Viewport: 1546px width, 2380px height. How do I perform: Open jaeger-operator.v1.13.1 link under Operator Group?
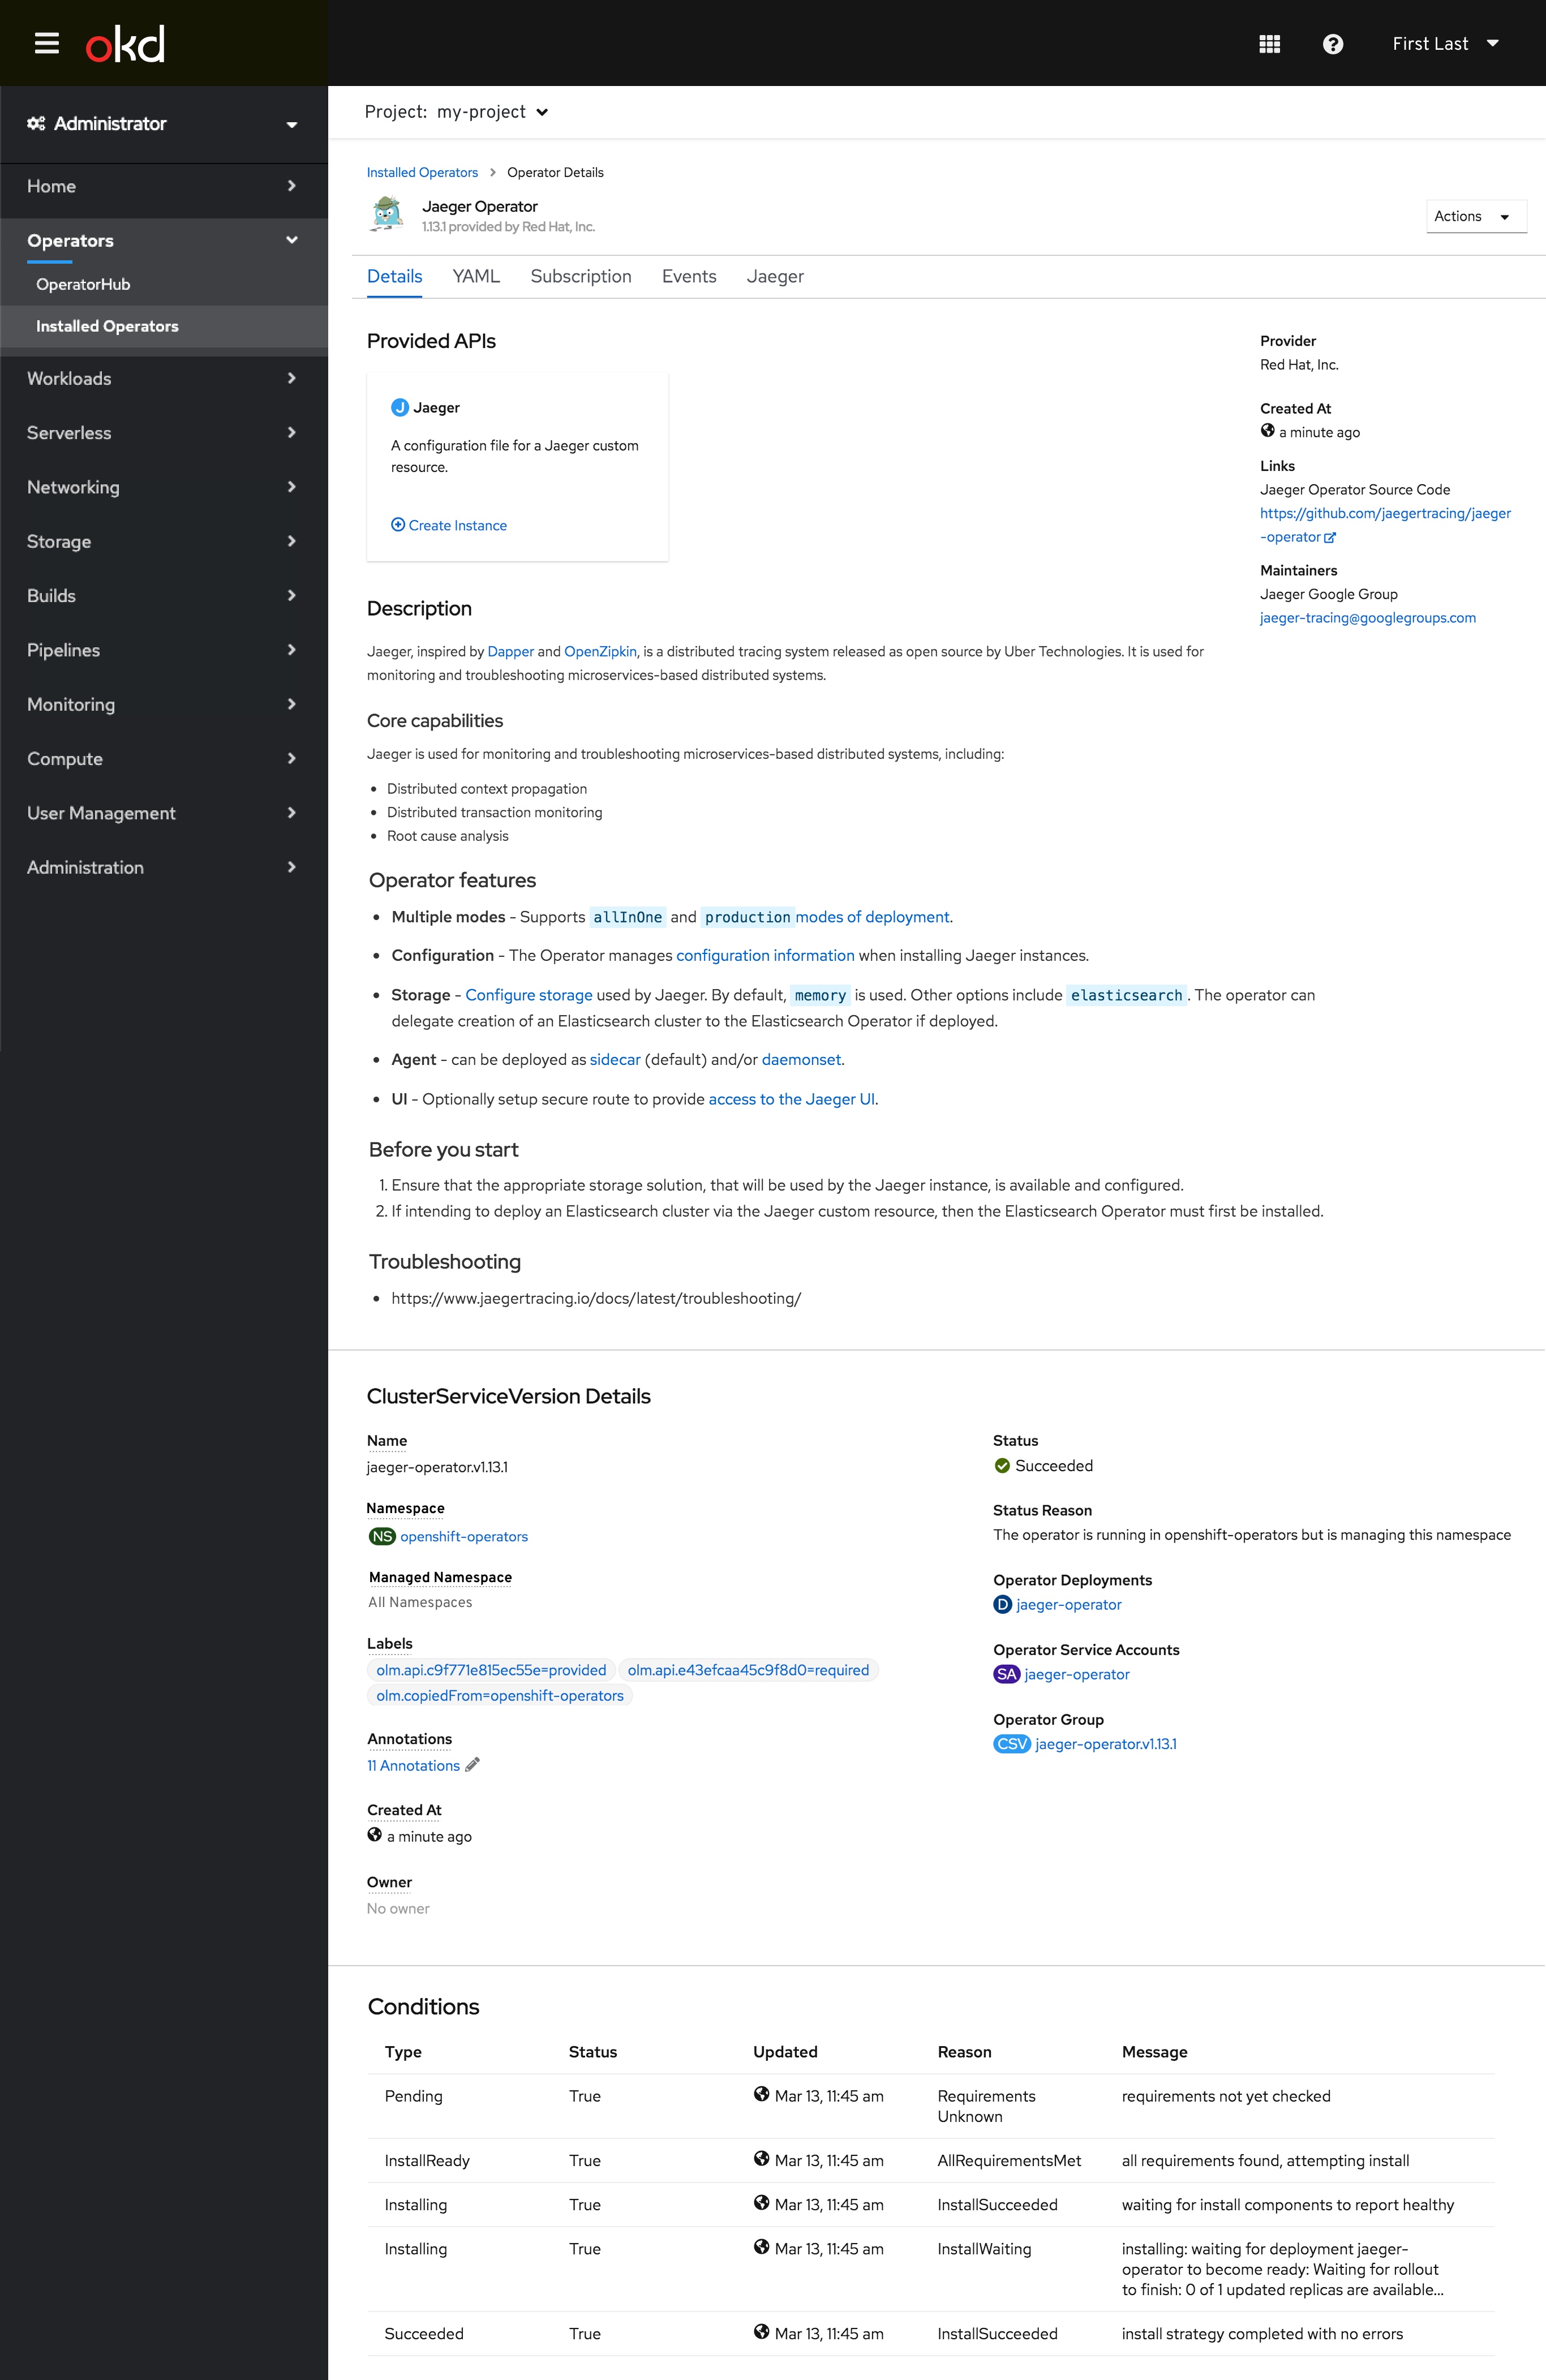(x=1106, y=1744)
